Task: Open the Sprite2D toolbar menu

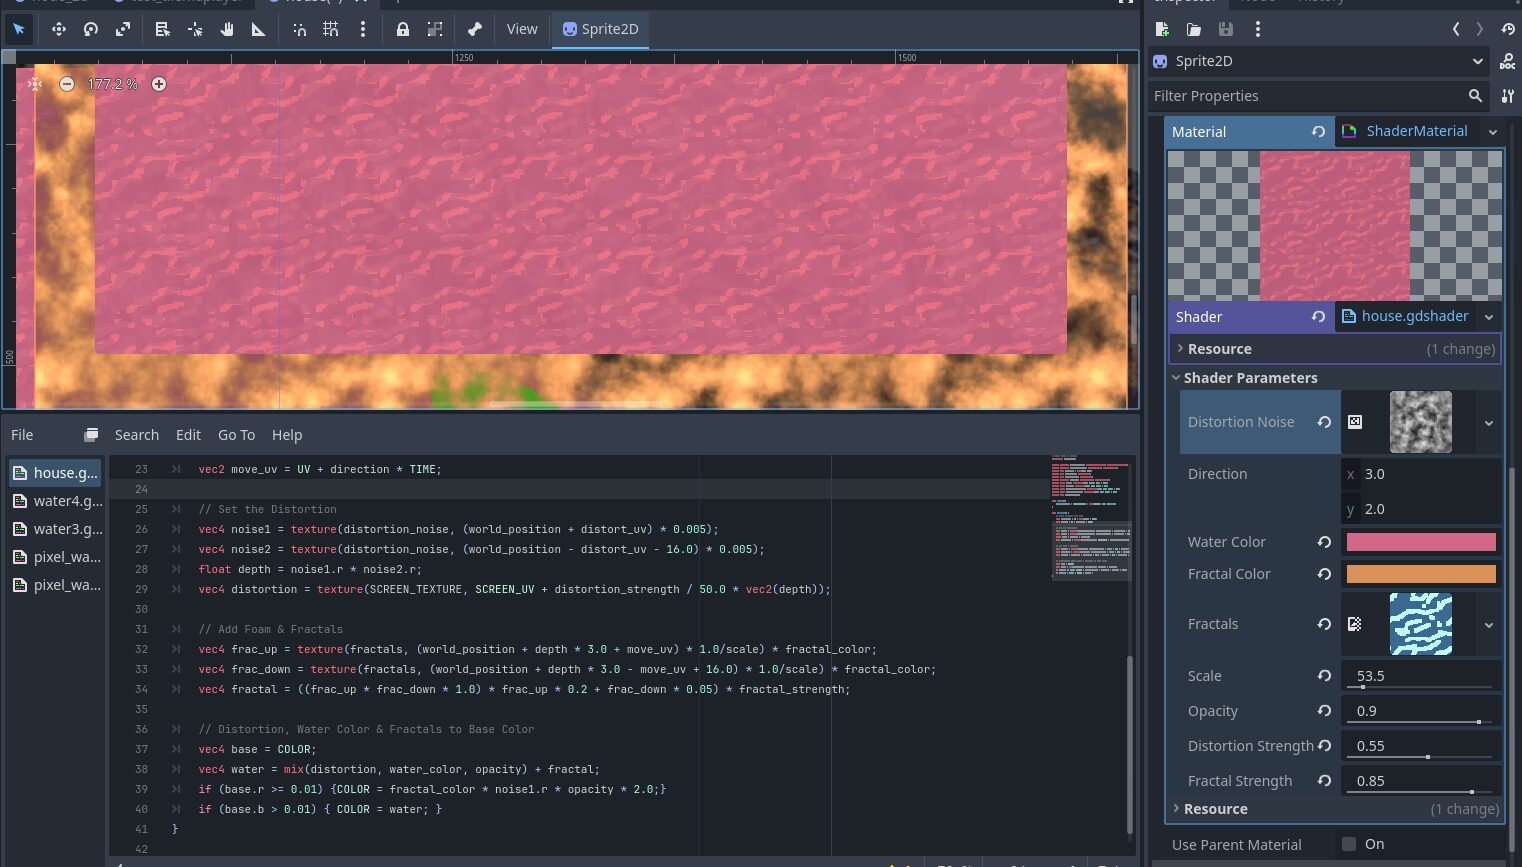Action: click(600, 29)
